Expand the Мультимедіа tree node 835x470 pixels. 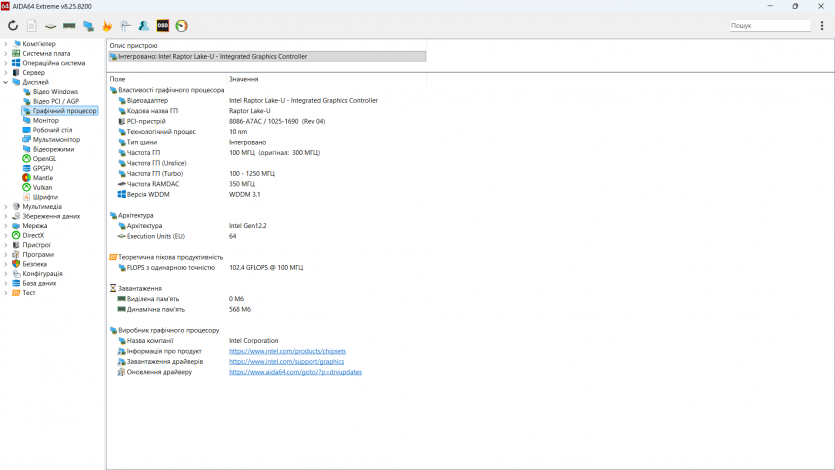[5, 207]
